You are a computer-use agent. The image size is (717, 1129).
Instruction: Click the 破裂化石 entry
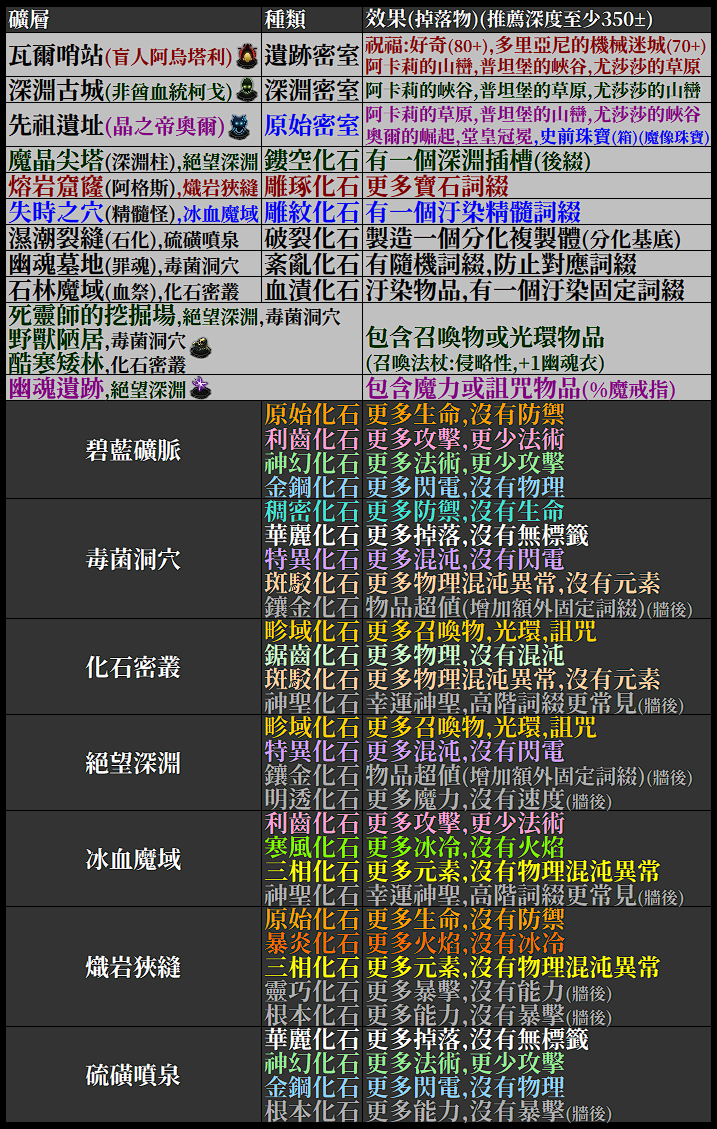(311, 238)
